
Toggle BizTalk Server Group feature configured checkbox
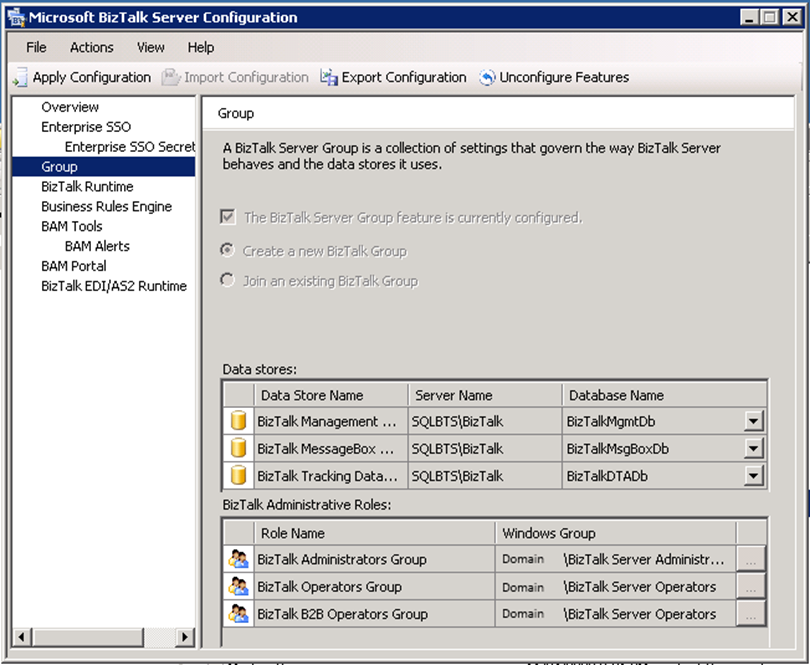228,216
